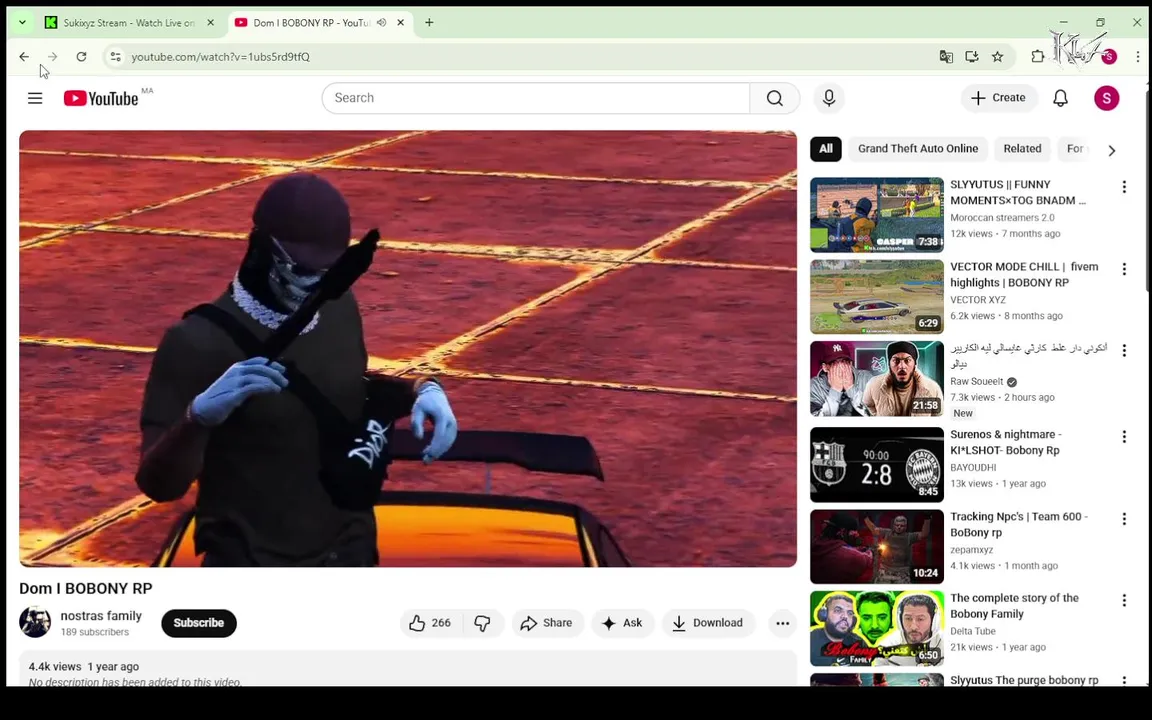
Task: Select the All filter chip
Action: pos(826,148)
